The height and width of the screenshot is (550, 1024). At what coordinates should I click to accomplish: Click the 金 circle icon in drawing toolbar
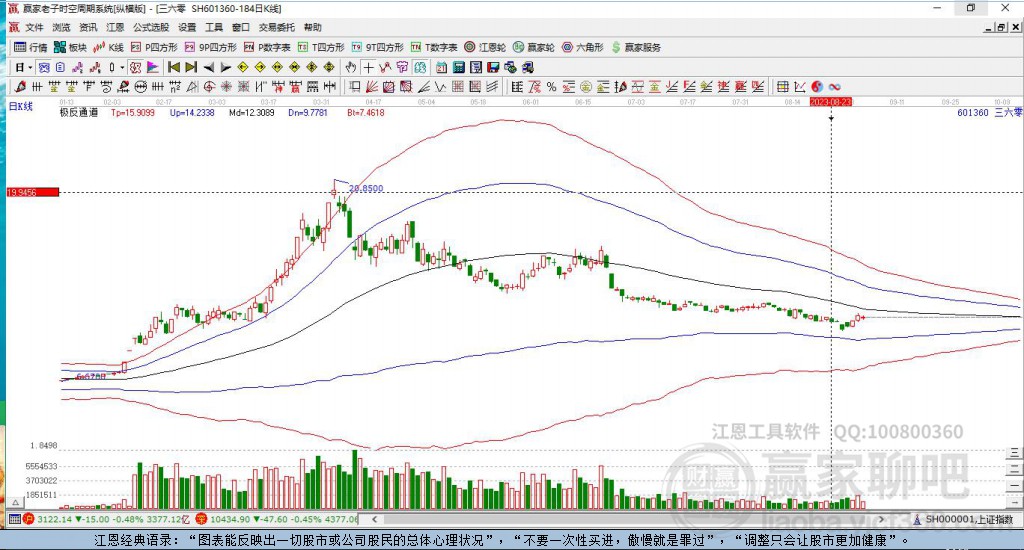586,86
